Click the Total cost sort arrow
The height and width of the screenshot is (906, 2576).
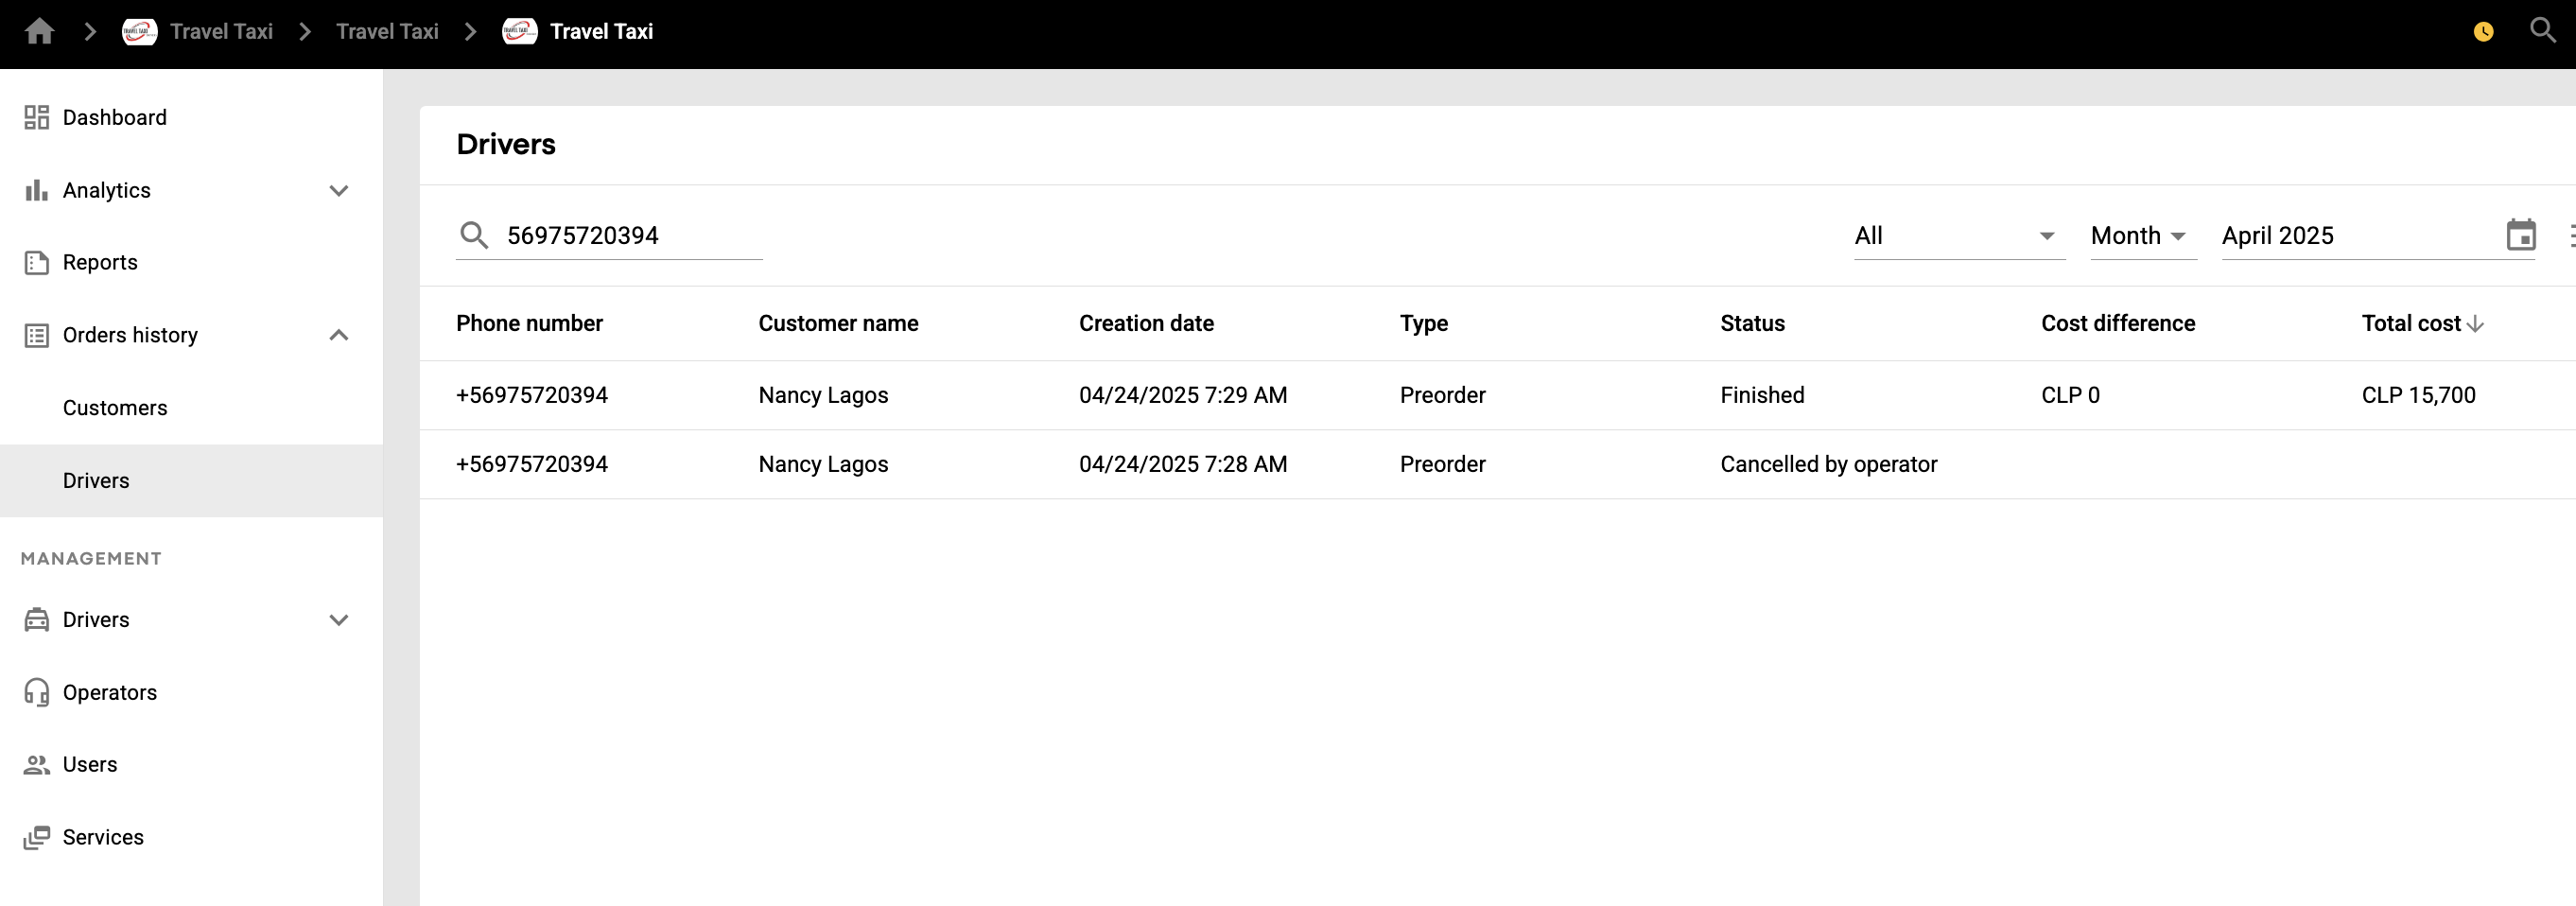point(2476,324)
